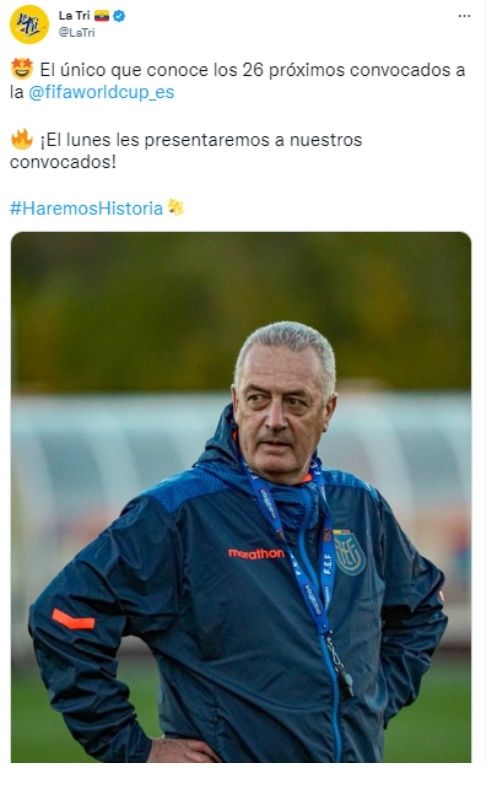Open the #HaremosHistoria hashtag
The height and width of the screenshot is (800, 500).
(x=86, y=208)
